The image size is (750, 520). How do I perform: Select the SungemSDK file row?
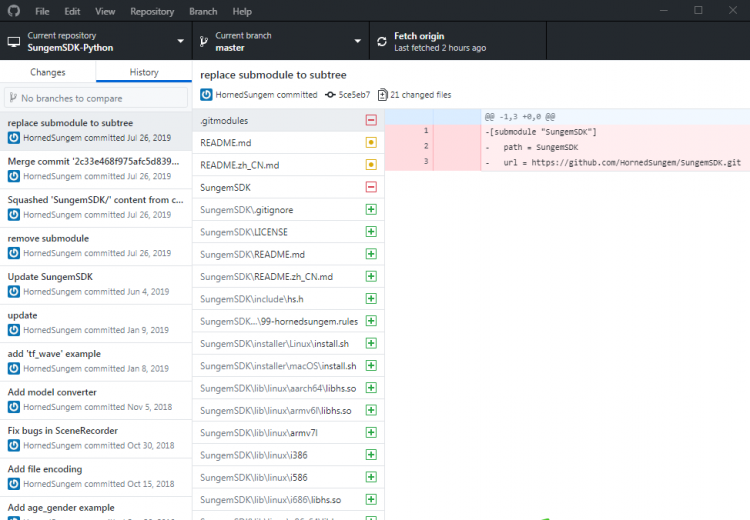[x=288, y=187]
